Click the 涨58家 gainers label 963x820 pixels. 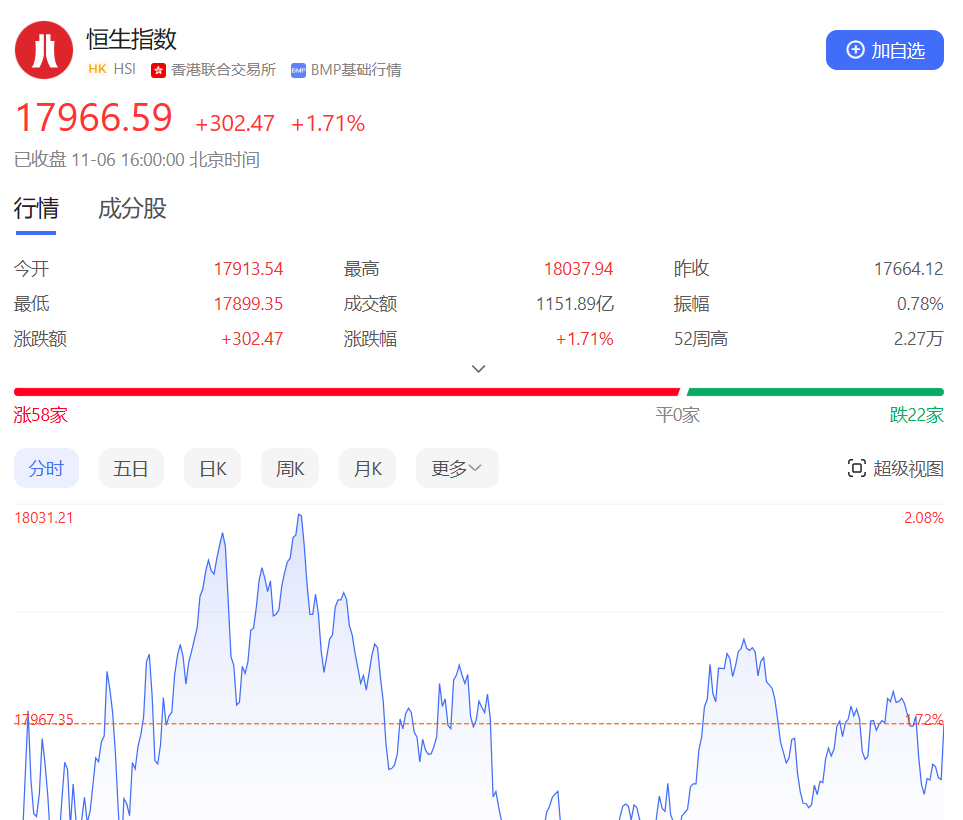point(41,415)
